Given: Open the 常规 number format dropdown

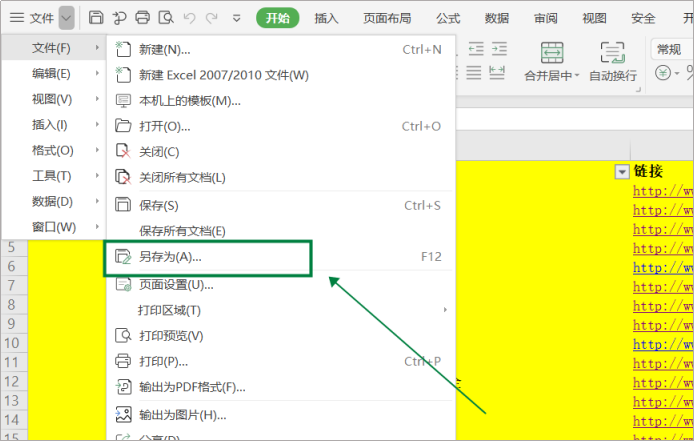Looking at the screenshot, I should (x=672, y=49).
